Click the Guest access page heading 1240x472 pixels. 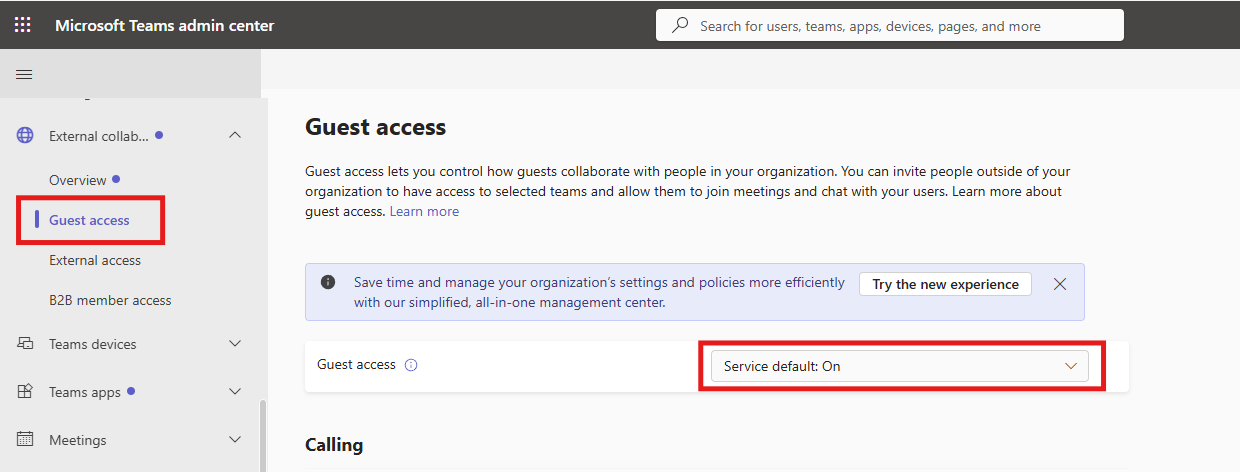pyautogui.click(x=375, y=127)
